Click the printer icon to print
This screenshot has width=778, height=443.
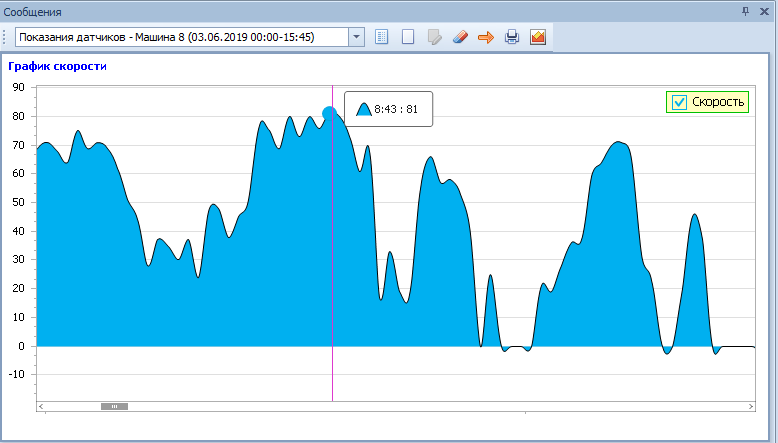pyautogui.click(x=512, y=37)
